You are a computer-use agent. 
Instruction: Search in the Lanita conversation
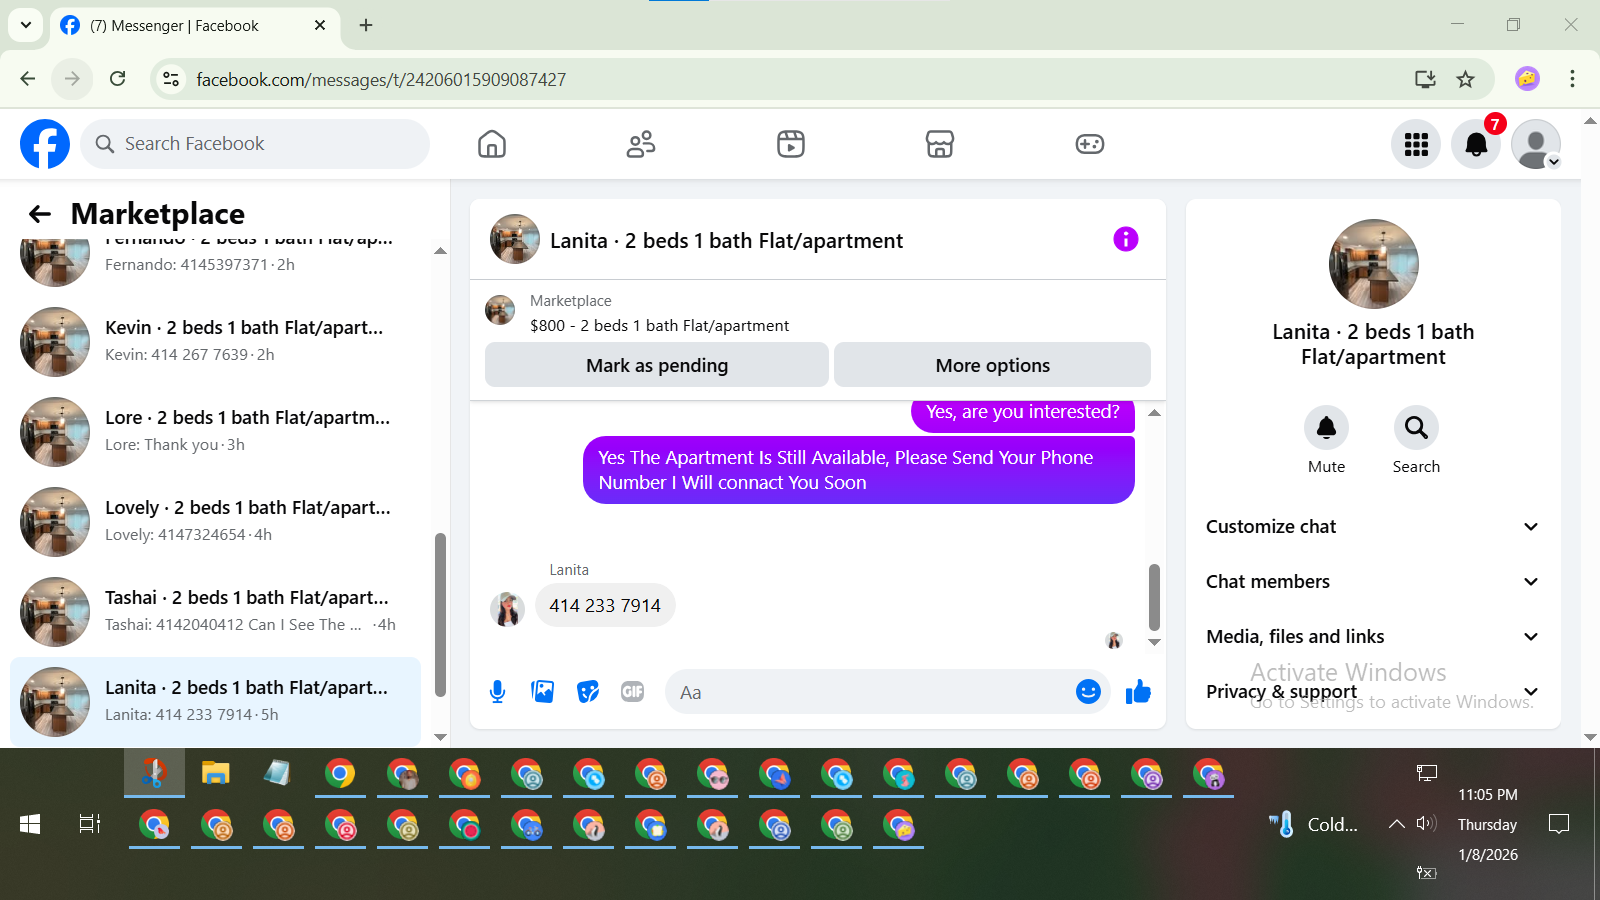(x=1416, y=428)
